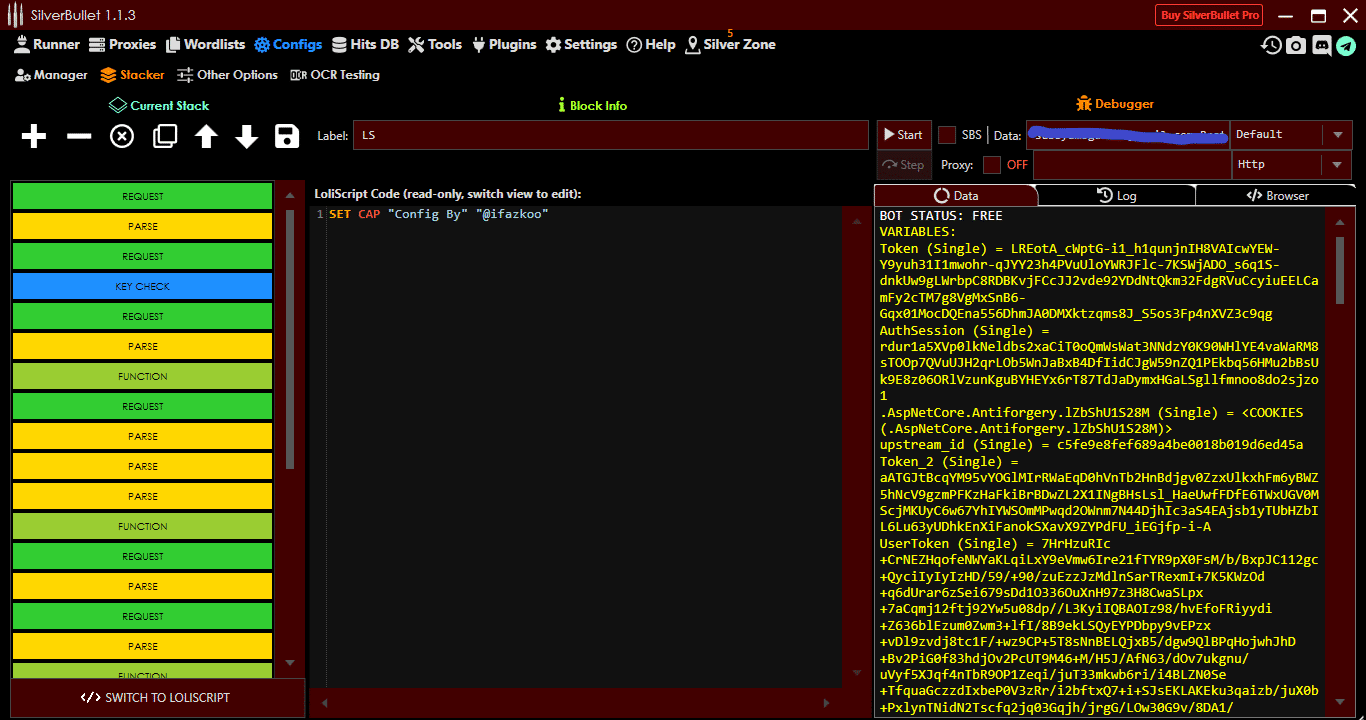The width and height of the screenshot is (1366, 720).
Task: Duplicate the selected block
Action: point(163,136)
